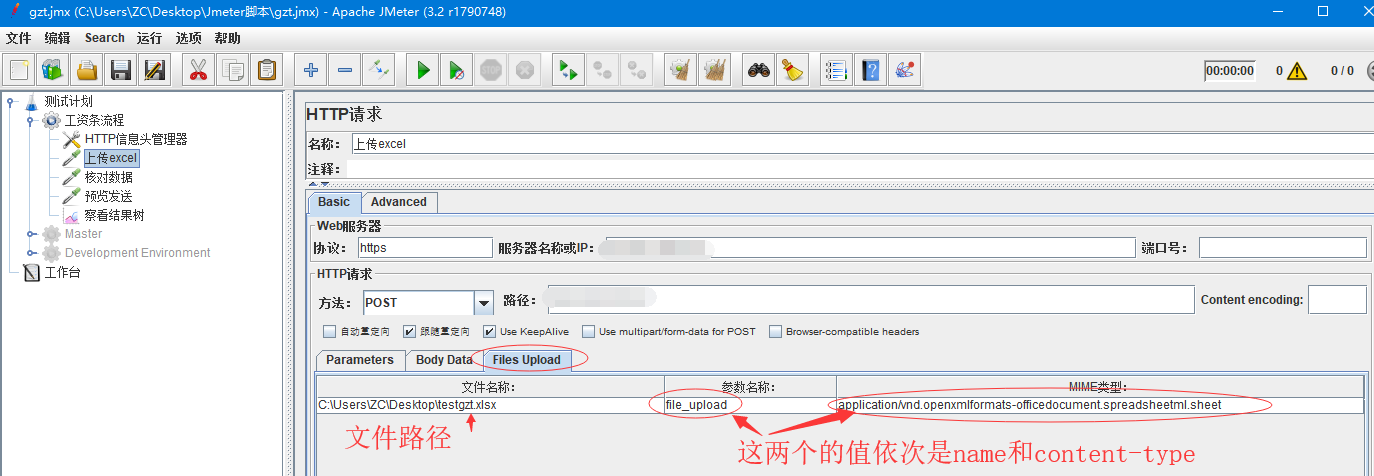The height and width of the screenshot is (476, 1374).
Task: Expand the Development Environment node toggle
Action: pyautogui.click(x=31, y=253)
